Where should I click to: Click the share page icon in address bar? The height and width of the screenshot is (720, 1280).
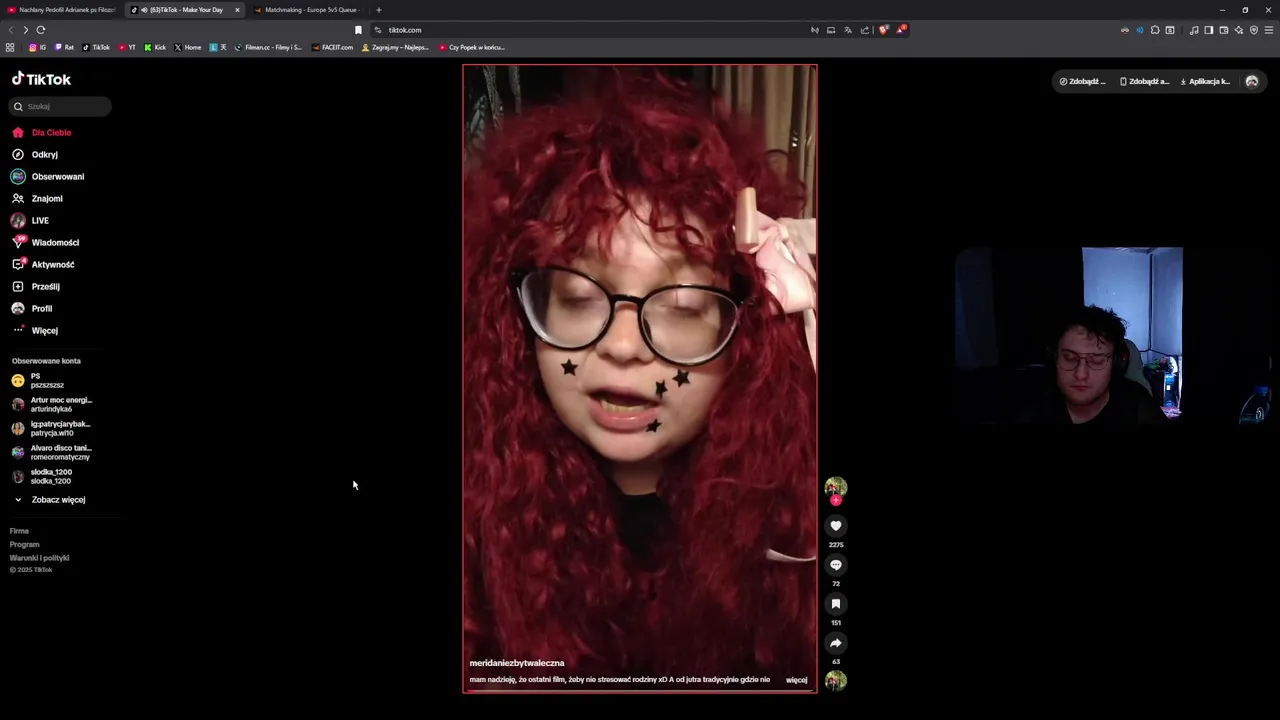tap(865, 30)
